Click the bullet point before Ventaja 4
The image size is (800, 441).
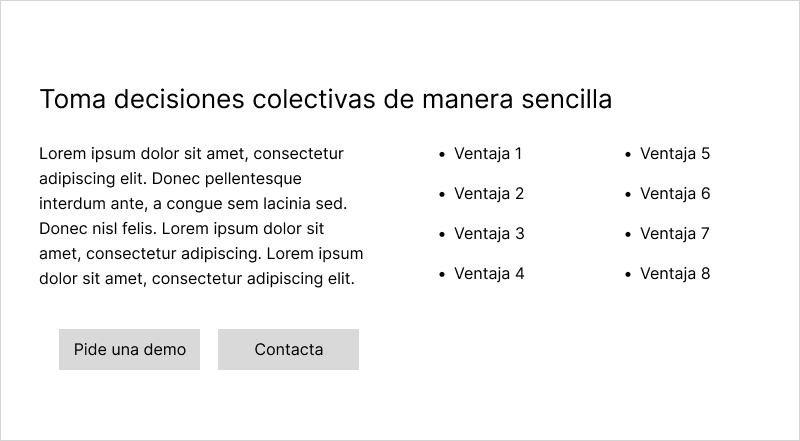pyautogui.click(x=442, y=275)
